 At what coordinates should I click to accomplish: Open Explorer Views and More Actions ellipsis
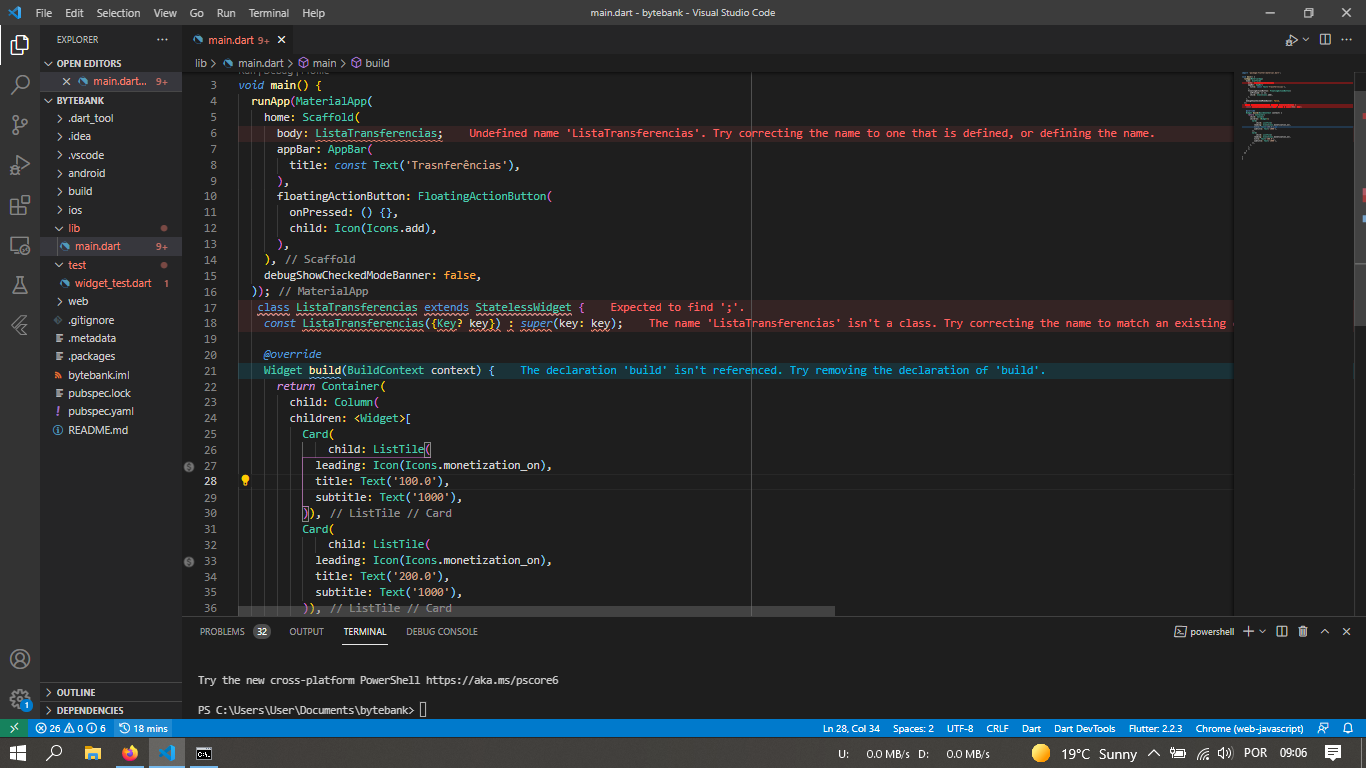click(x=163, y=40)
